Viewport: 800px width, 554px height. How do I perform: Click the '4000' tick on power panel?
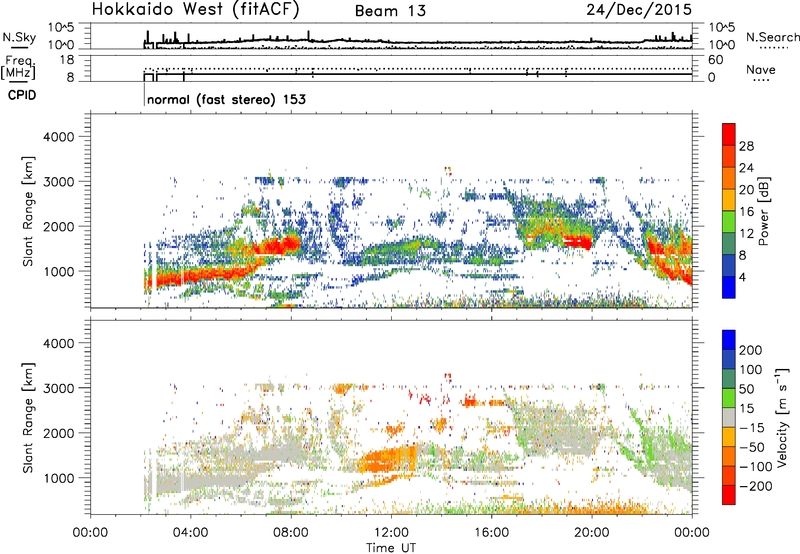[x=59, y=137]
